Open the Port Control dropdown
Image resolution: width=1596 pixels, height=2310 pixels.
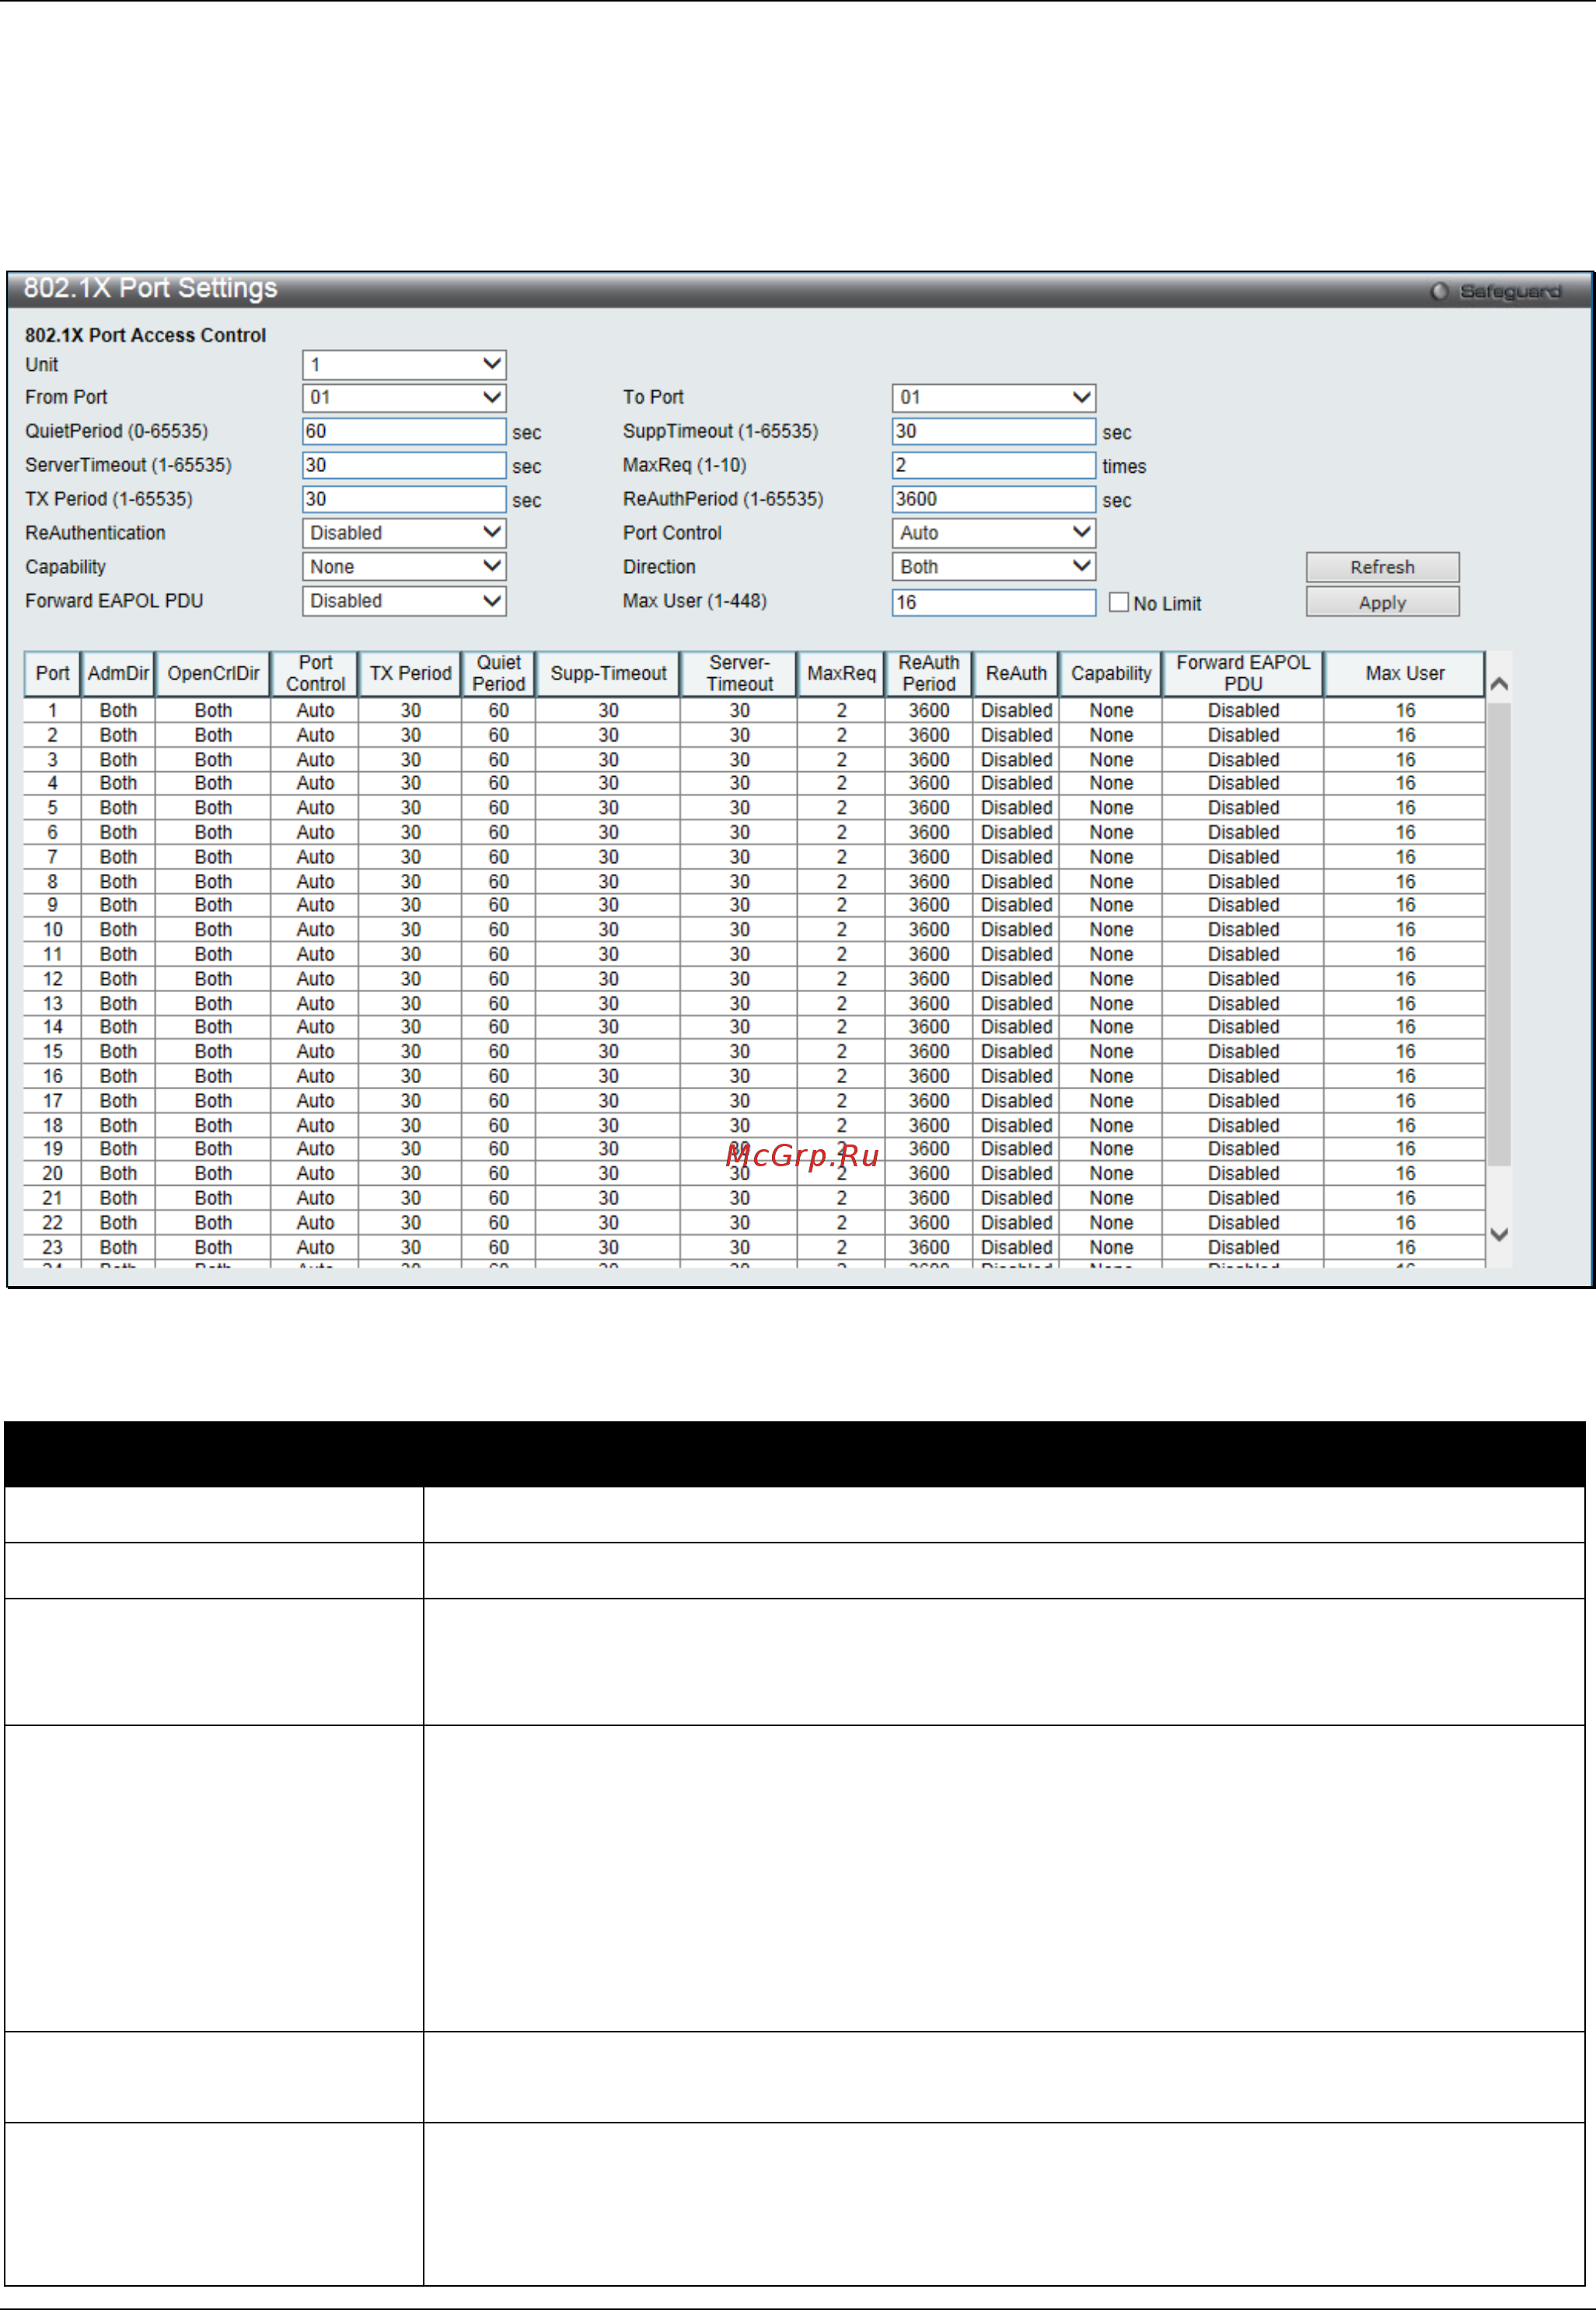tap(993, 534)
